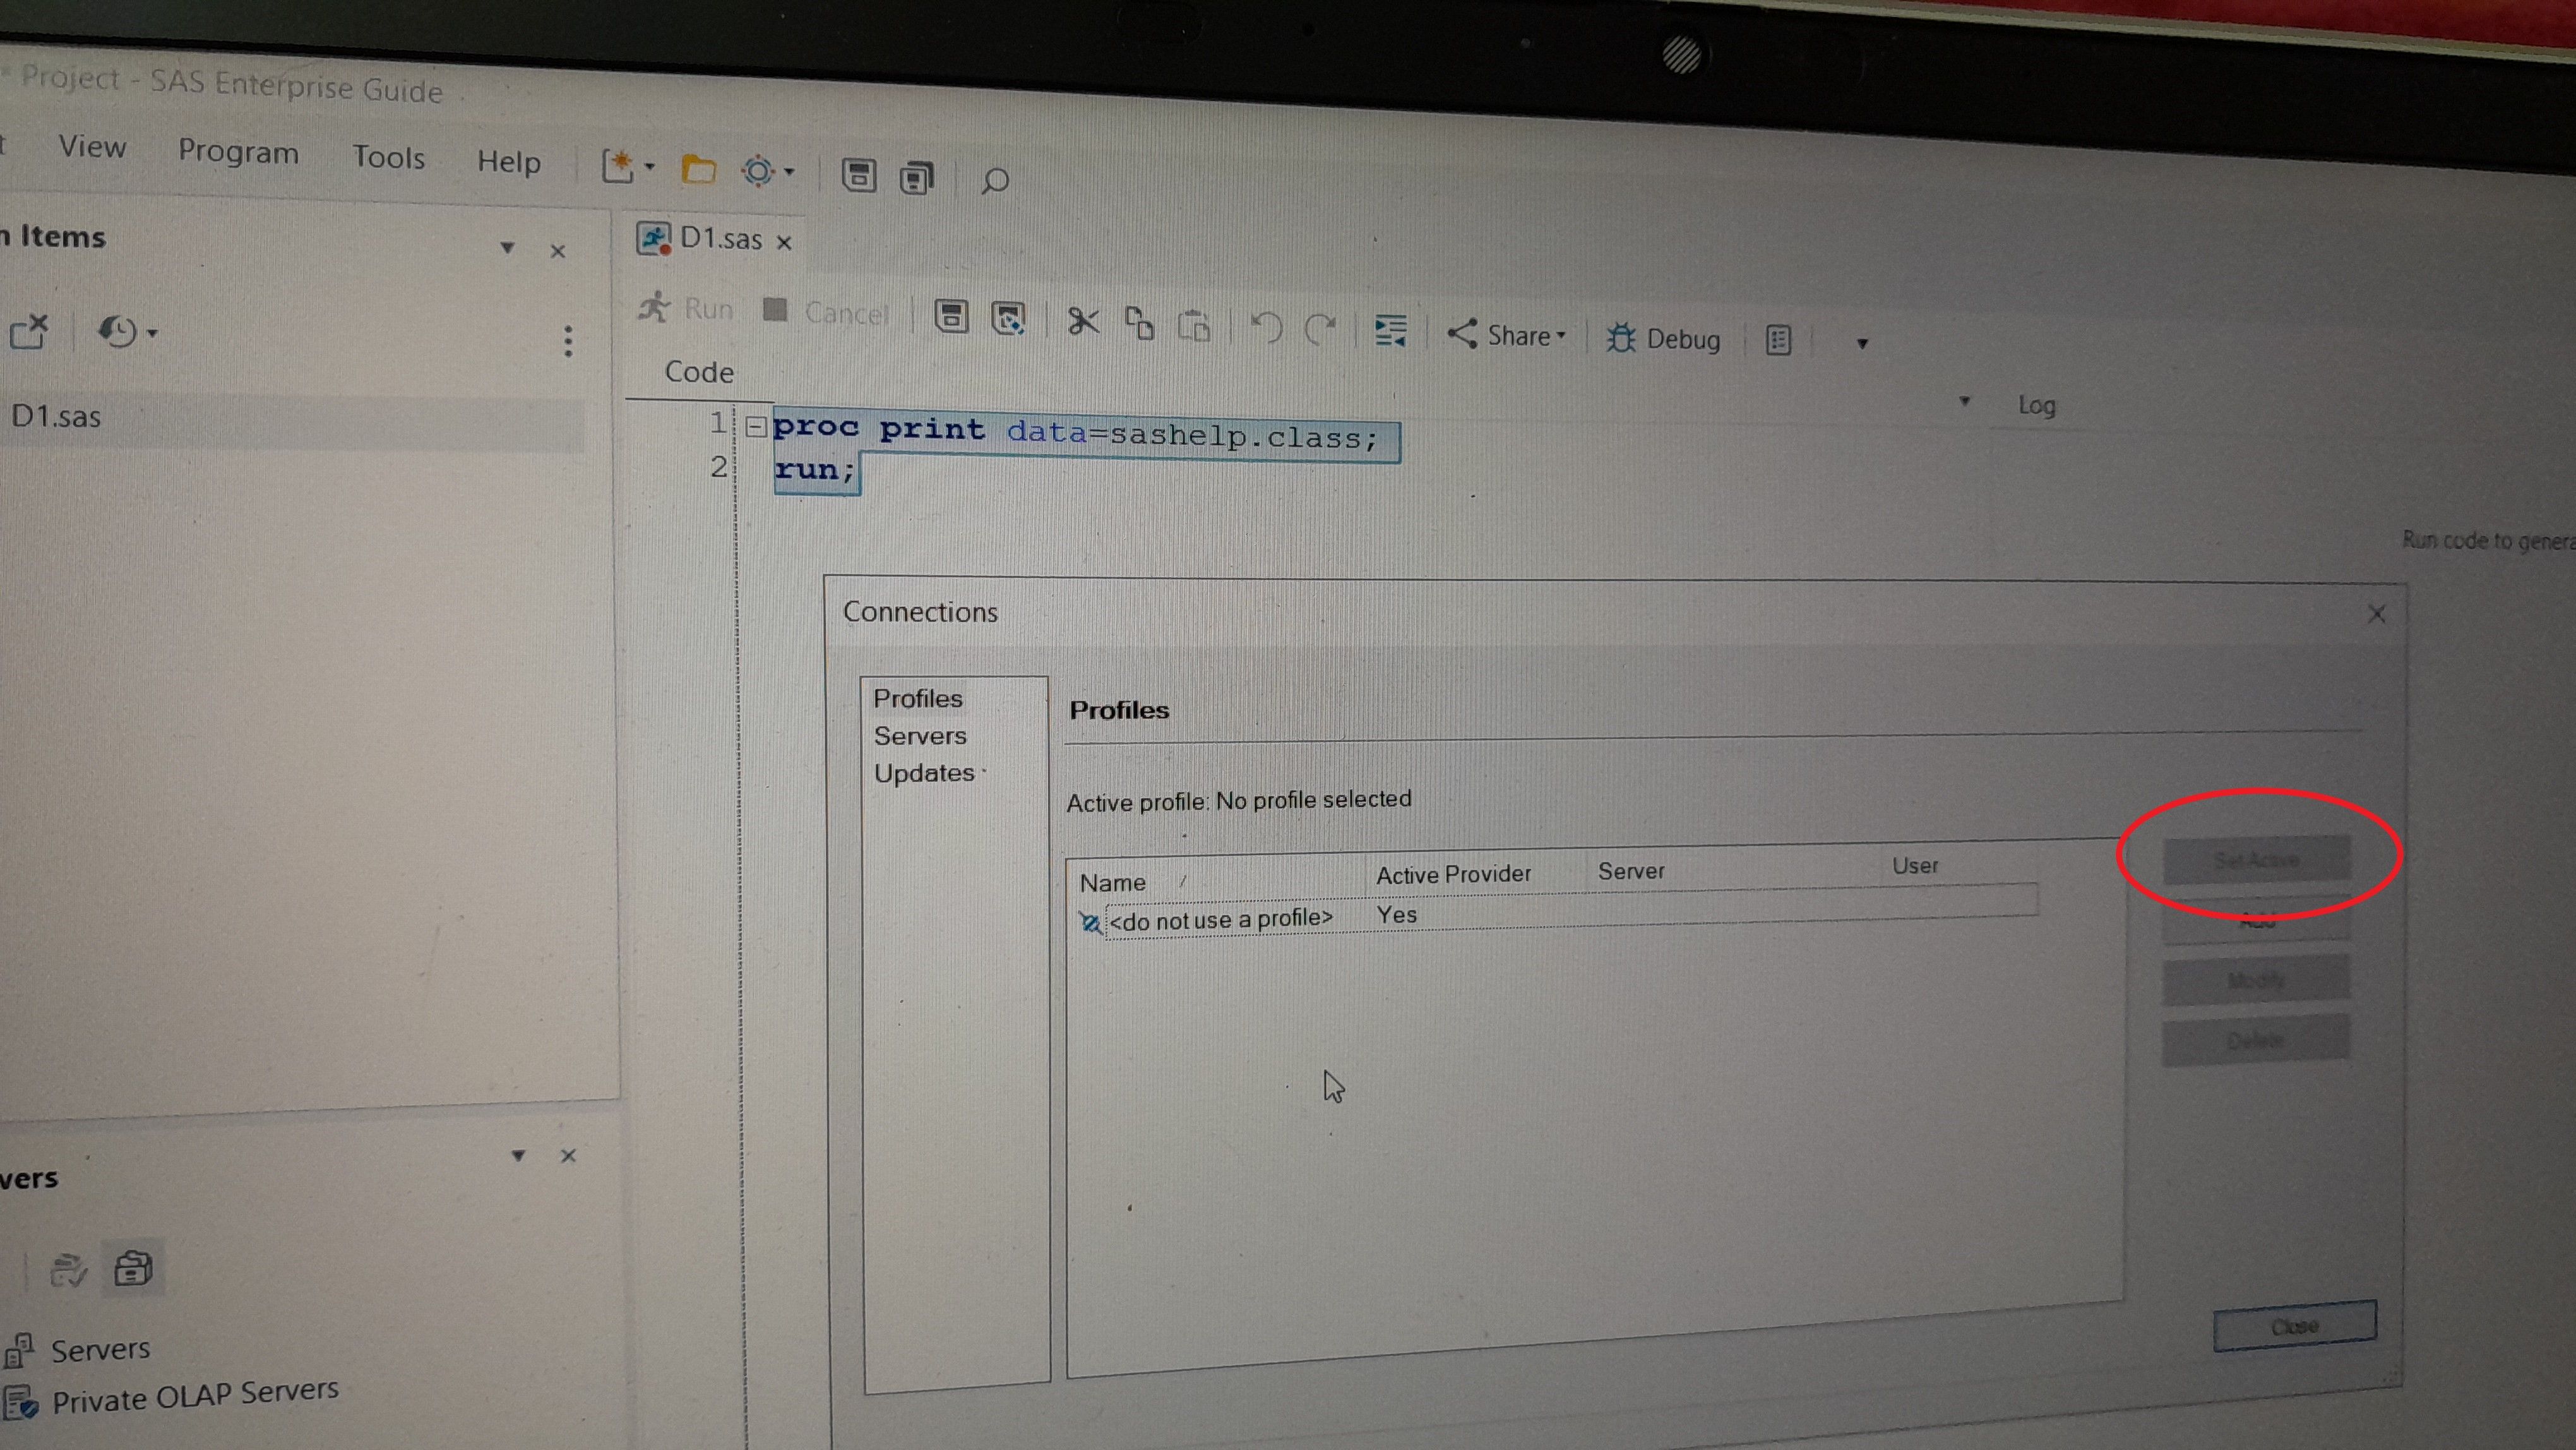Open the Program menu

[238, 151]
